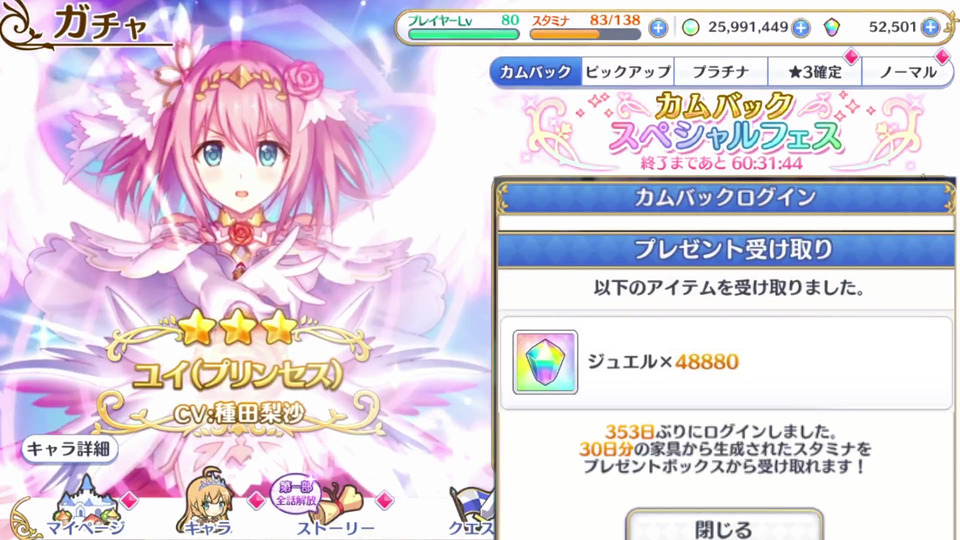Switch to the ノーマル gacha tab
This screenshot has height=540, width=960.
(x=907, y=72)
